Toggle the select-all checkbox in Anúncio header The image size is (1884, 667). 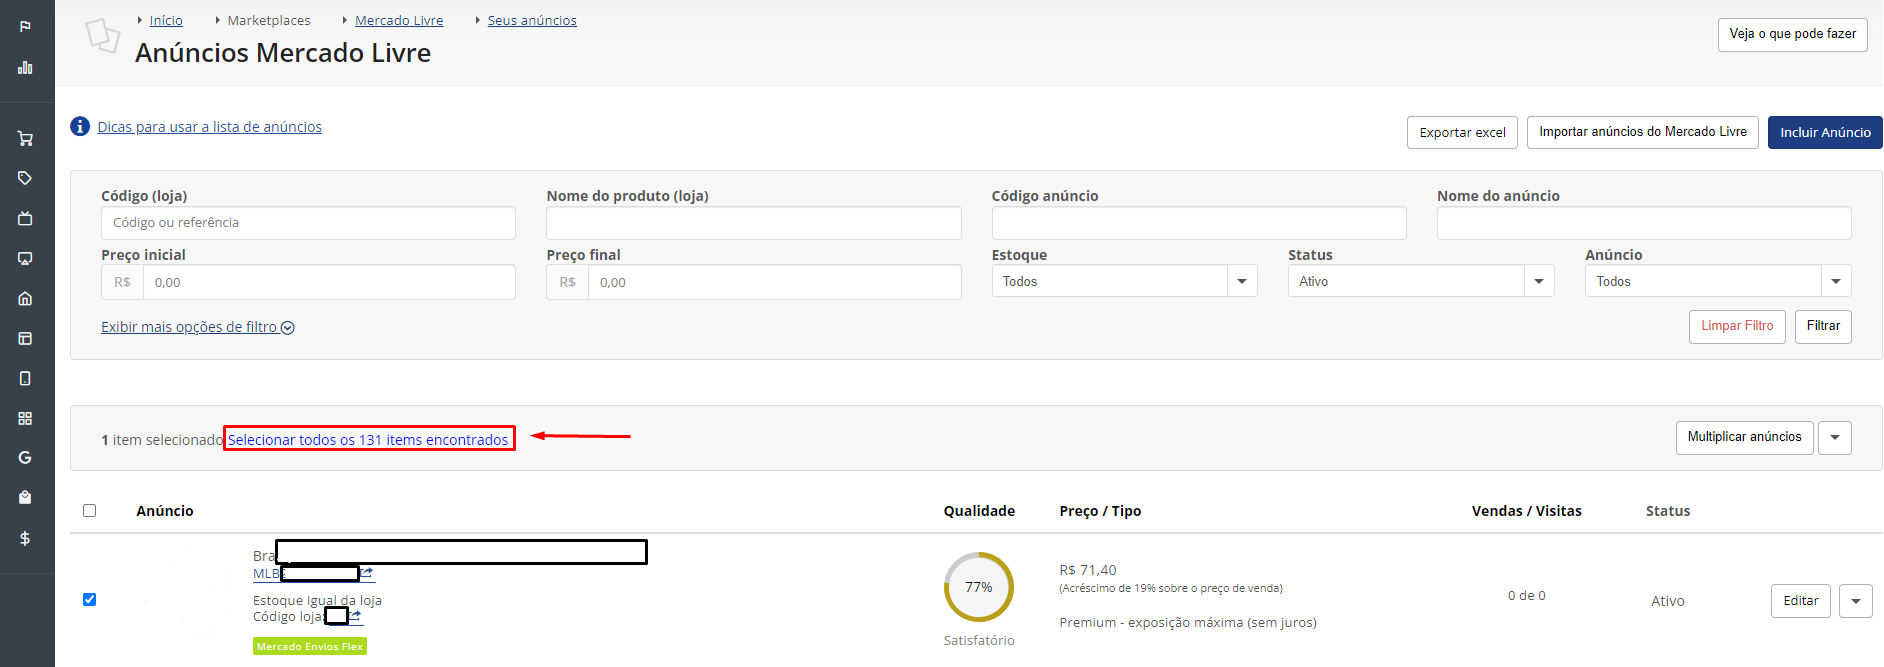tap(90, 511)
